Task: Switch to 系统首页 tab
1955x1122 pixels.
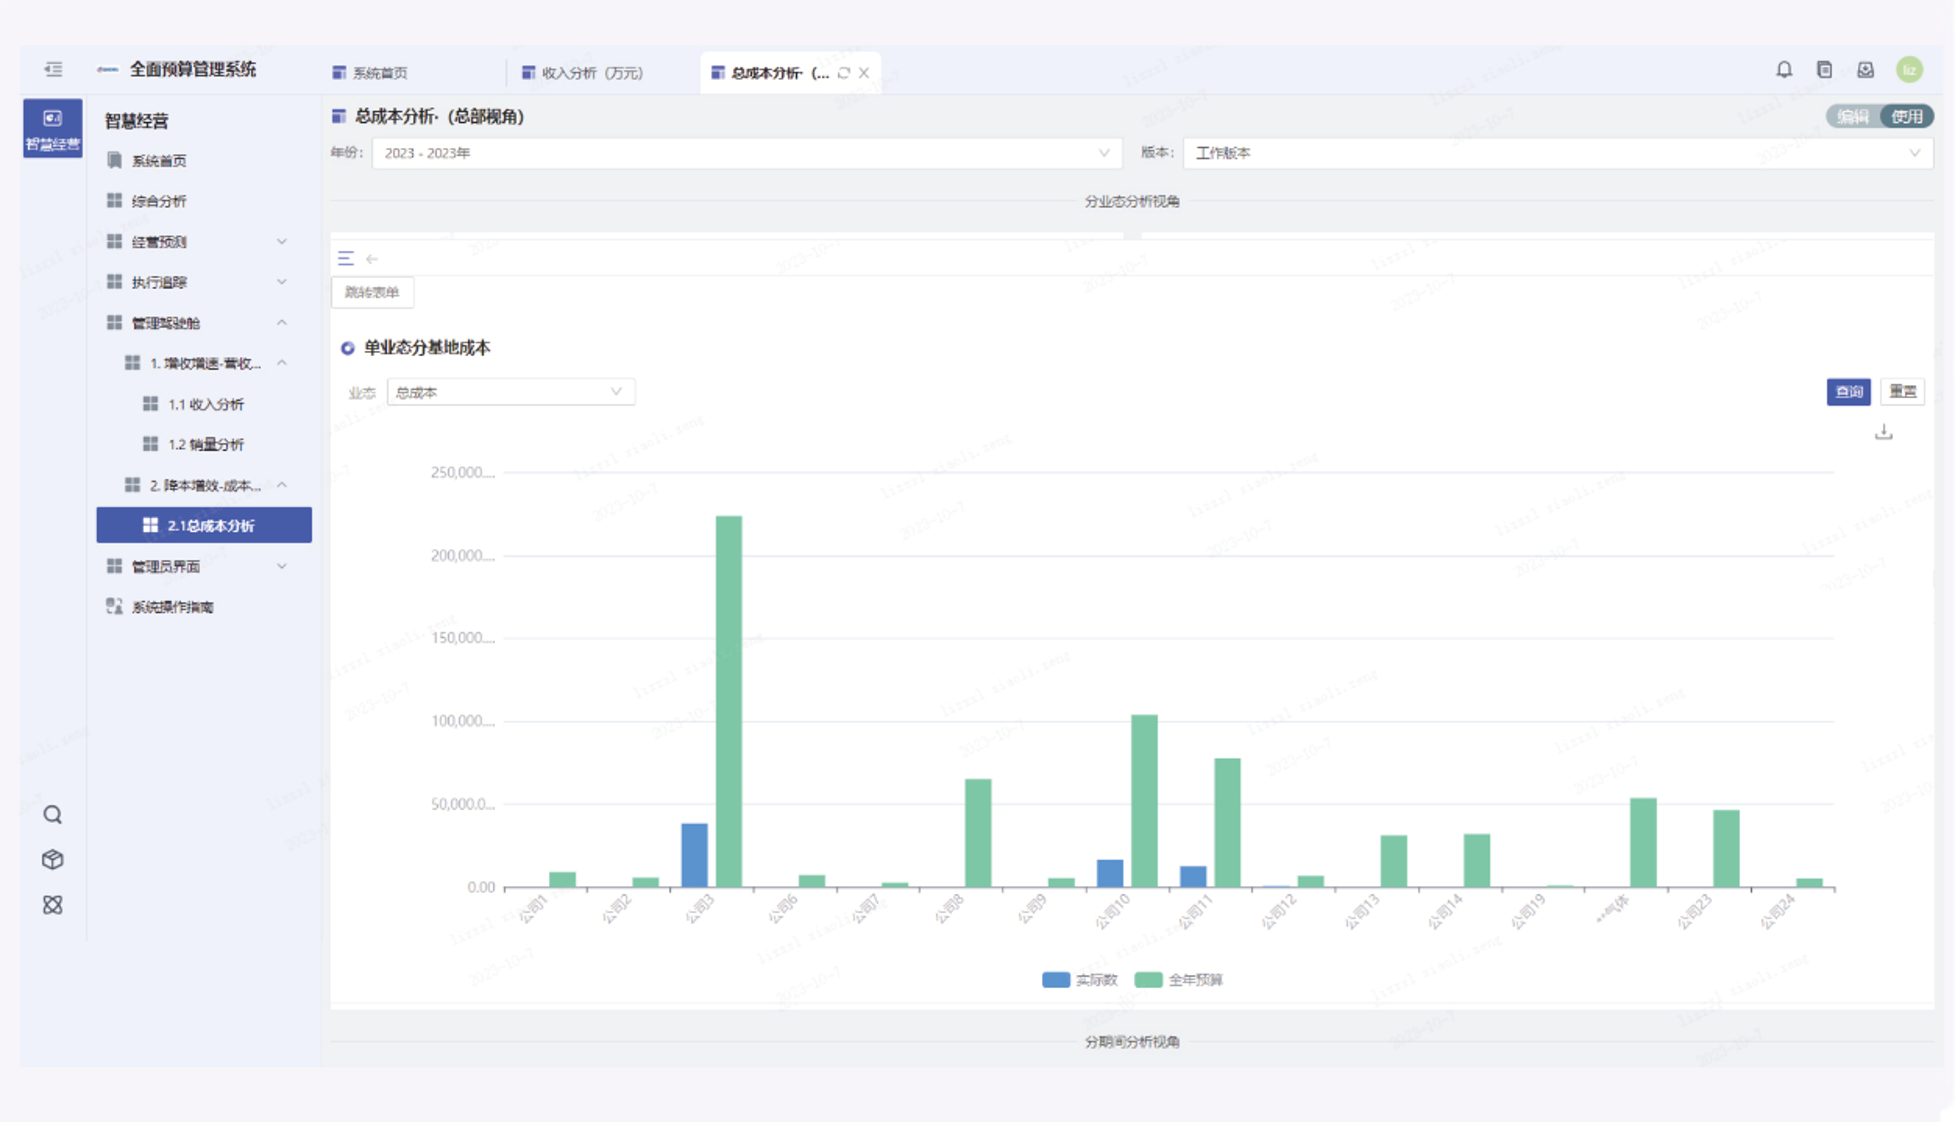Action: [379, 73]
